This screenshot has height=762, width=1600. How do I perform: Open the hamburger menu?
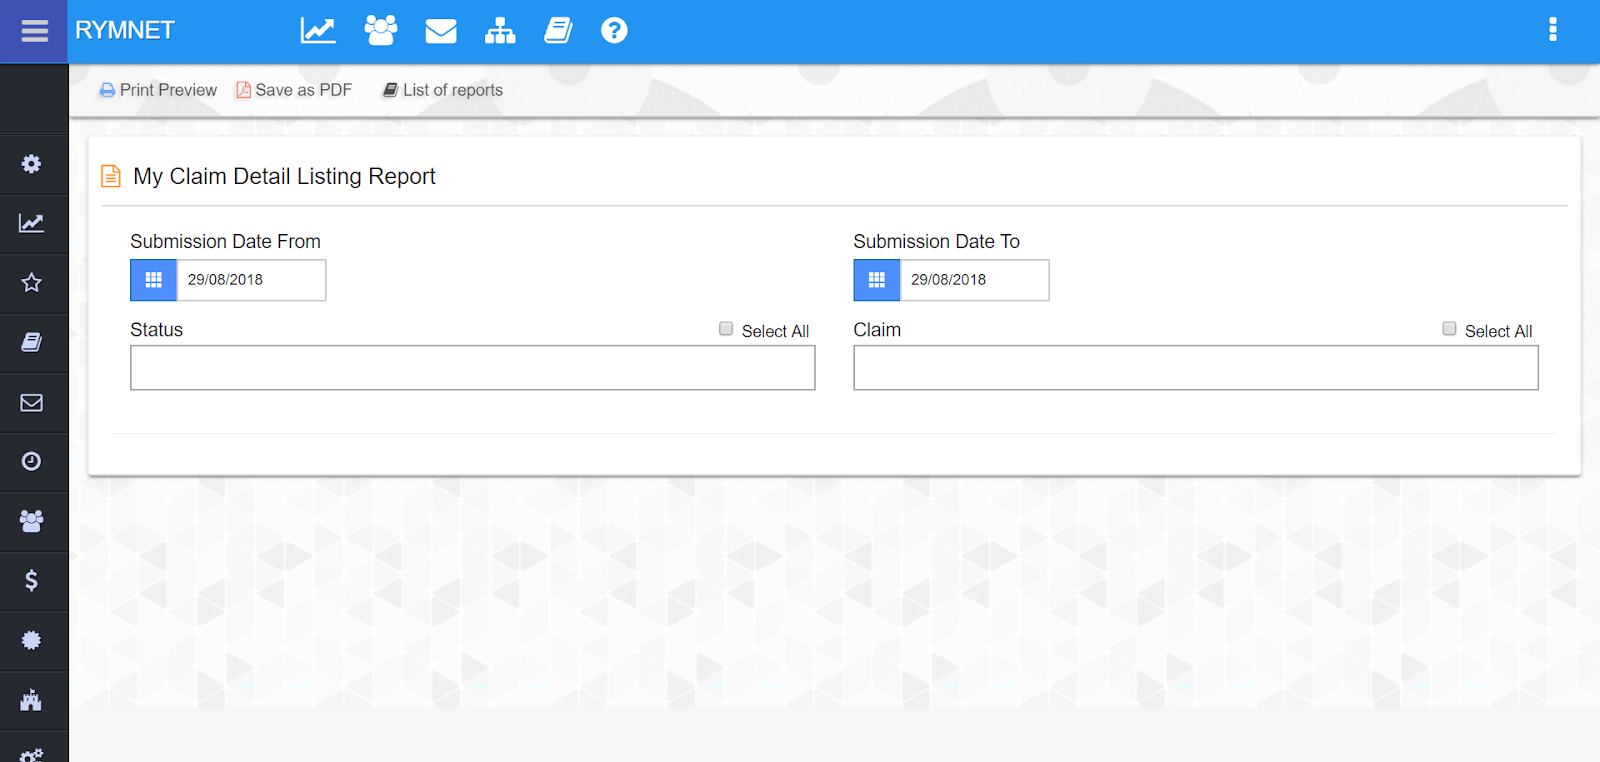[x=34, y=31]
